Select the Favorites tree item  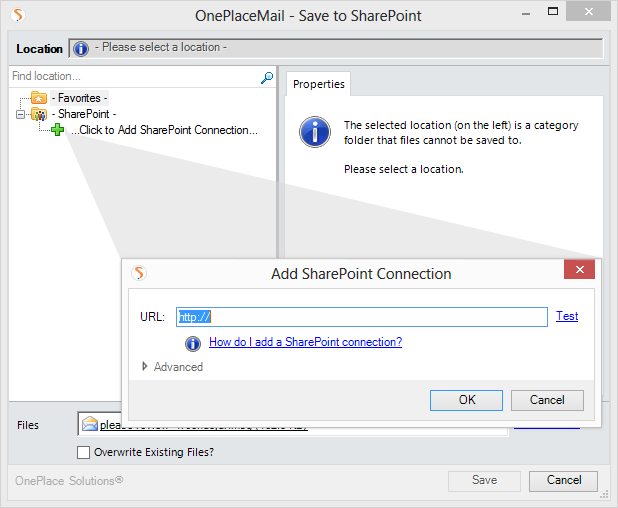(x=79, y=98)
